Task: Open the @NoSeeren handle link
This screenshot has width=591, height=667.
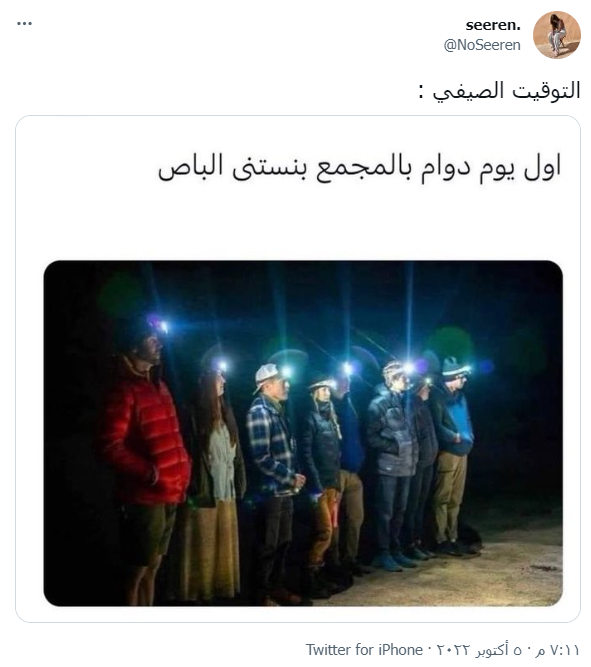Action: (482, 45)
